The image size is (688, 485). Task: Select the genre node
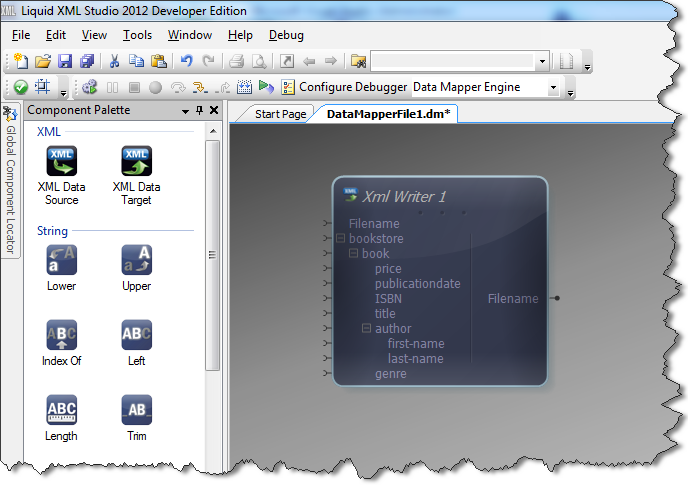click(x=391, y=374)
